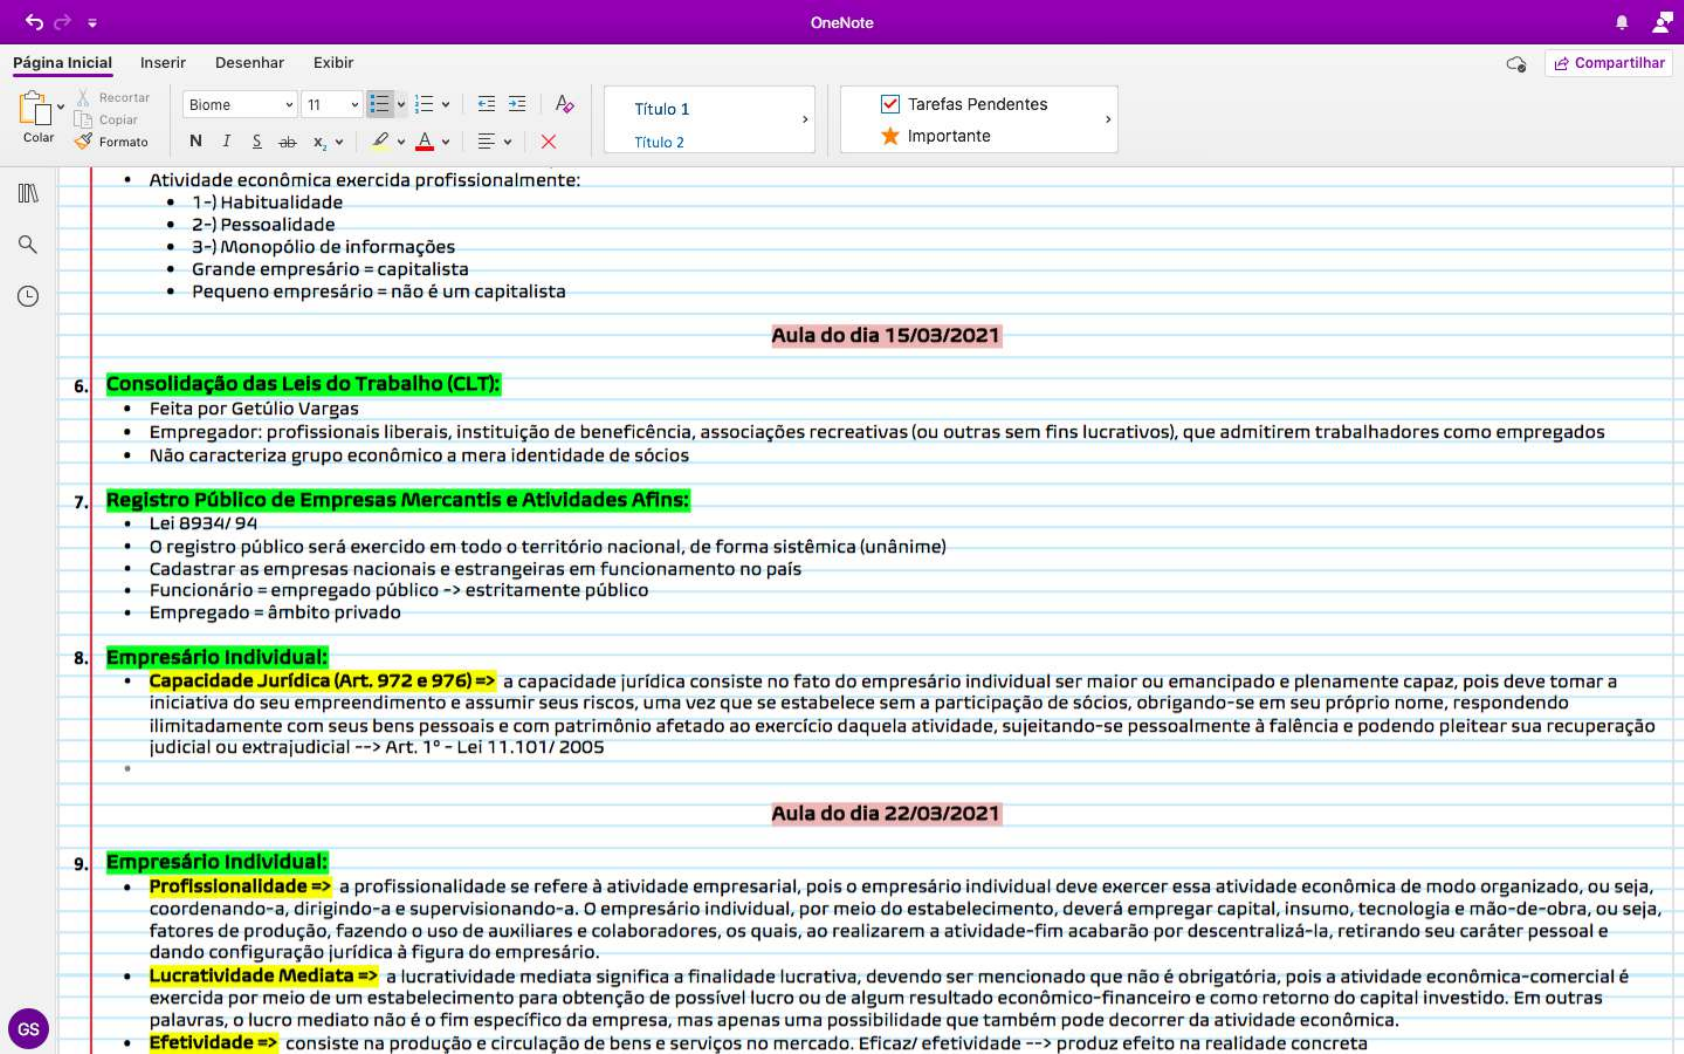Toggle strikethrough formatting

point(287,142)
